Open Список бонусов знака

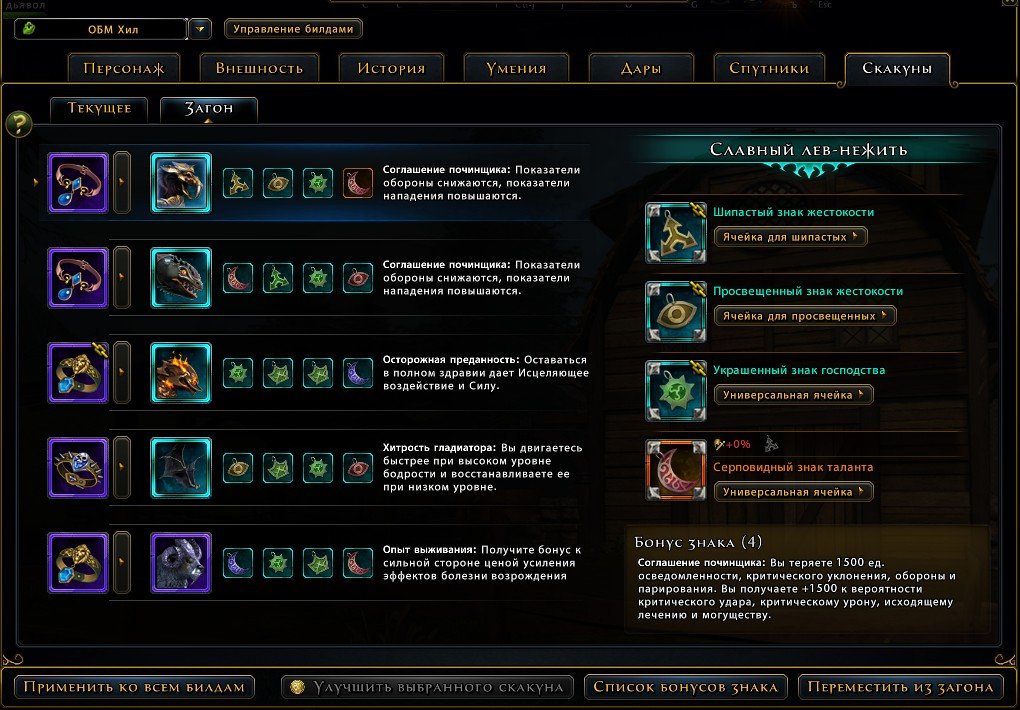click(x=686, y=687)
